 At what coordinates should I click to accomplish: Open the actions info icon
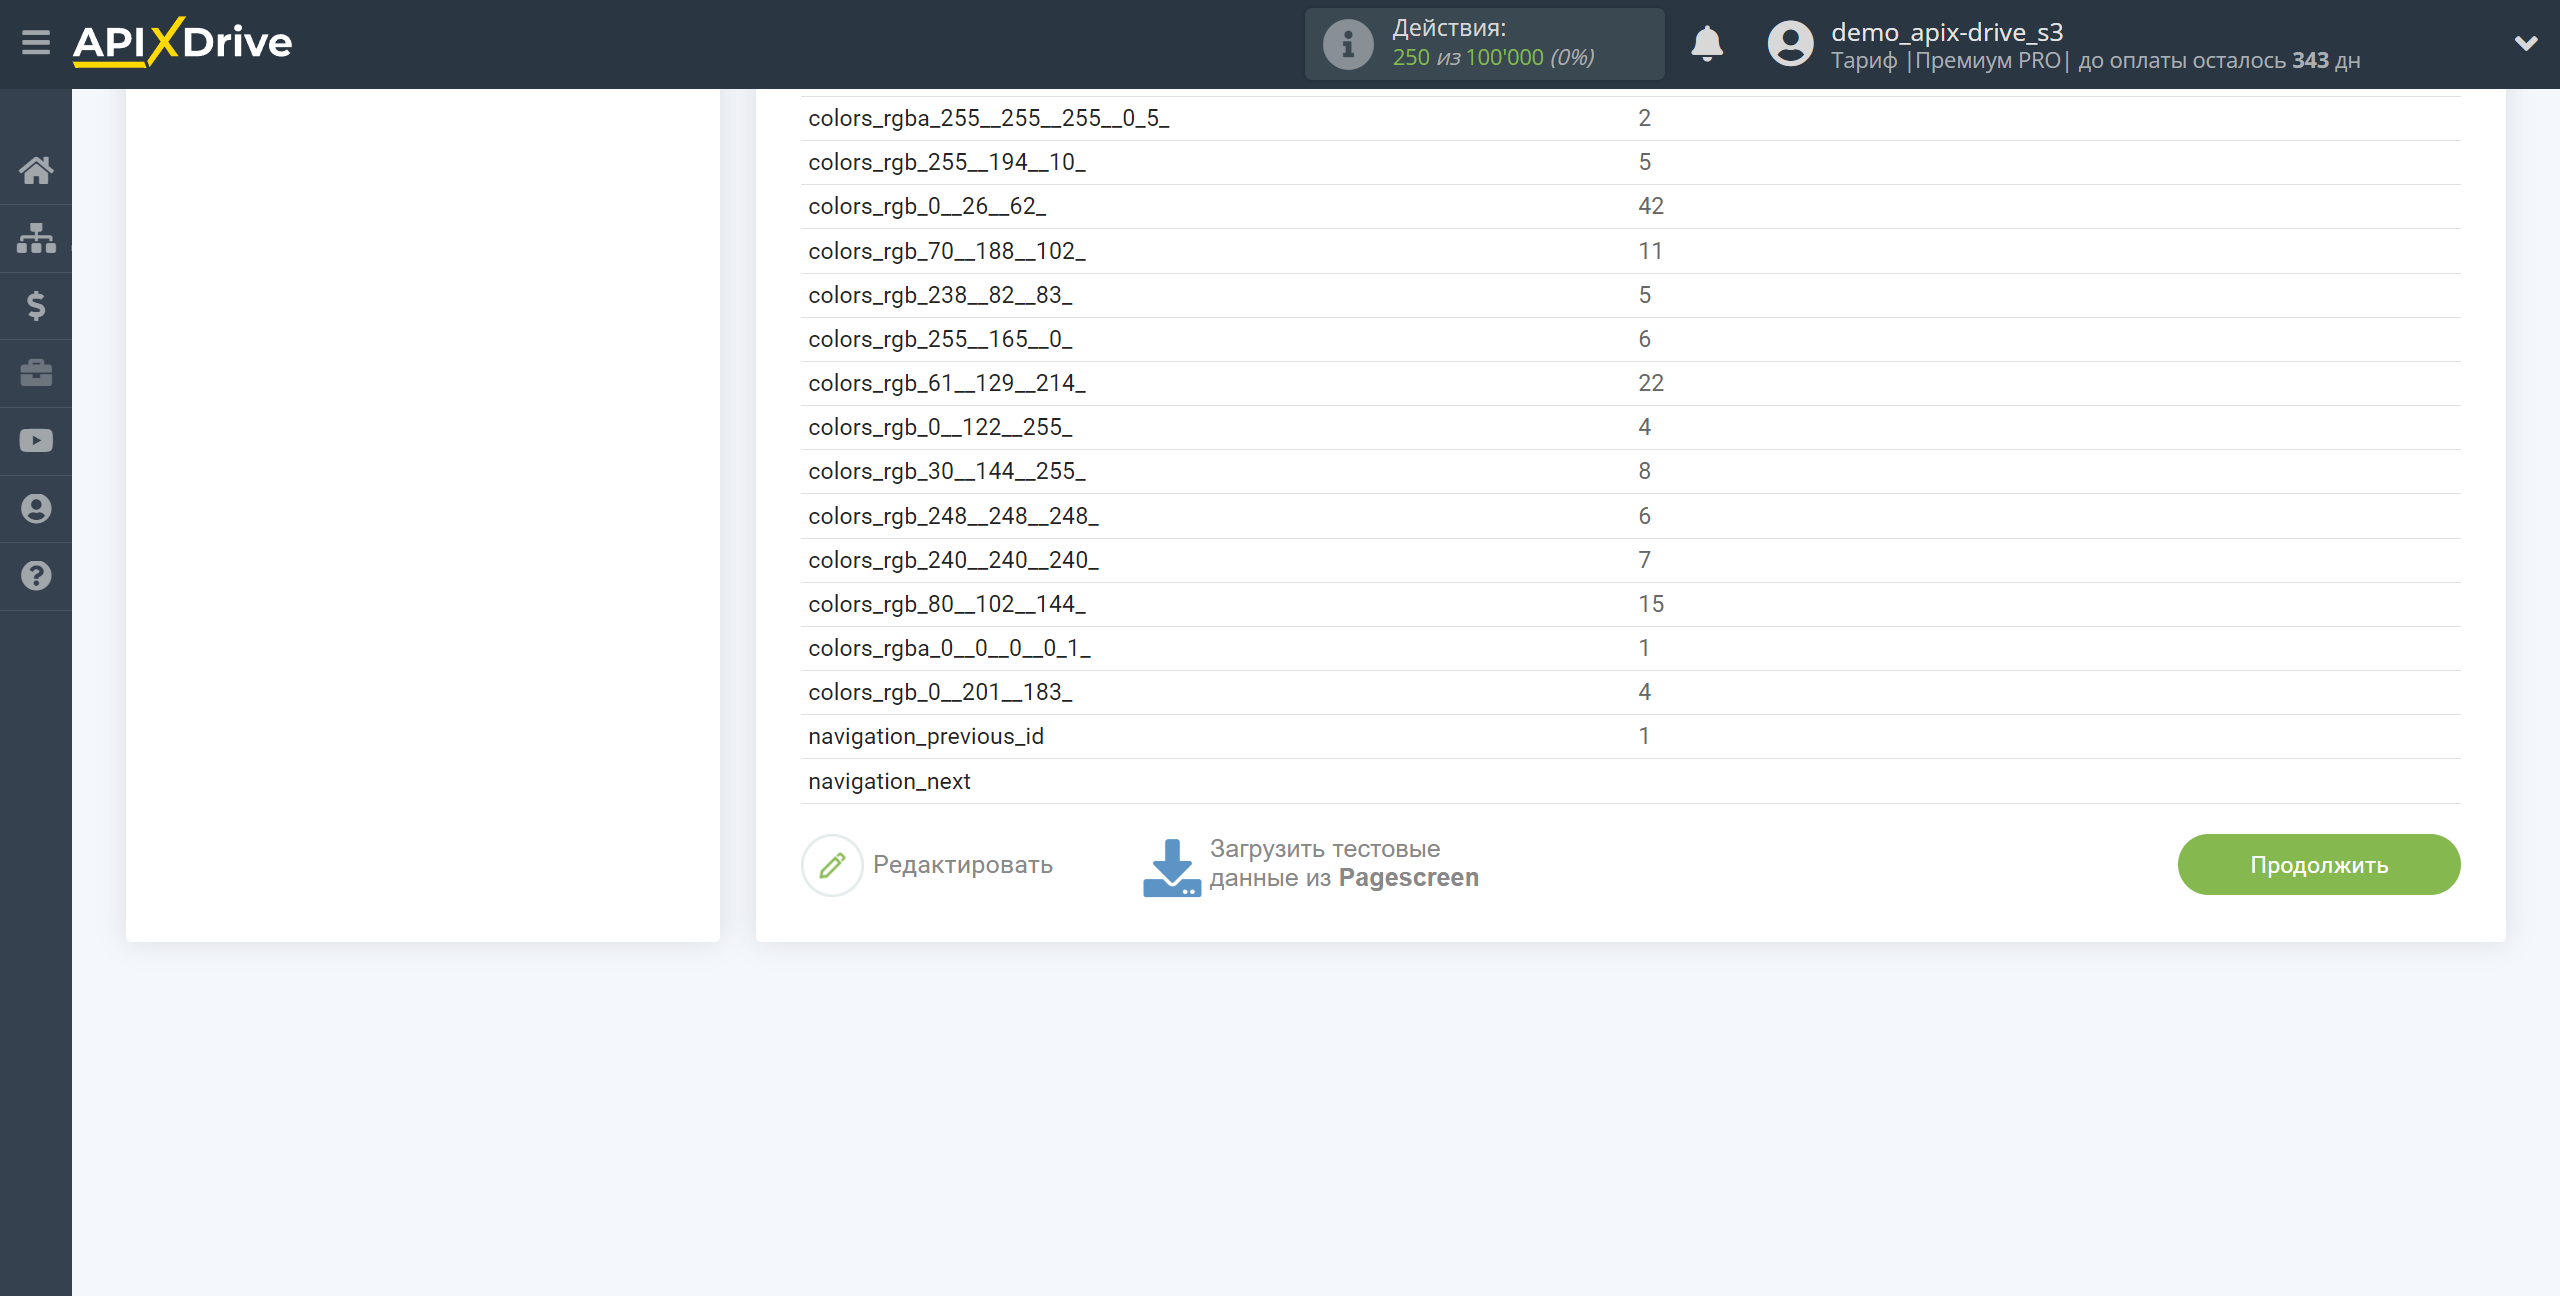pos(1347,44)
